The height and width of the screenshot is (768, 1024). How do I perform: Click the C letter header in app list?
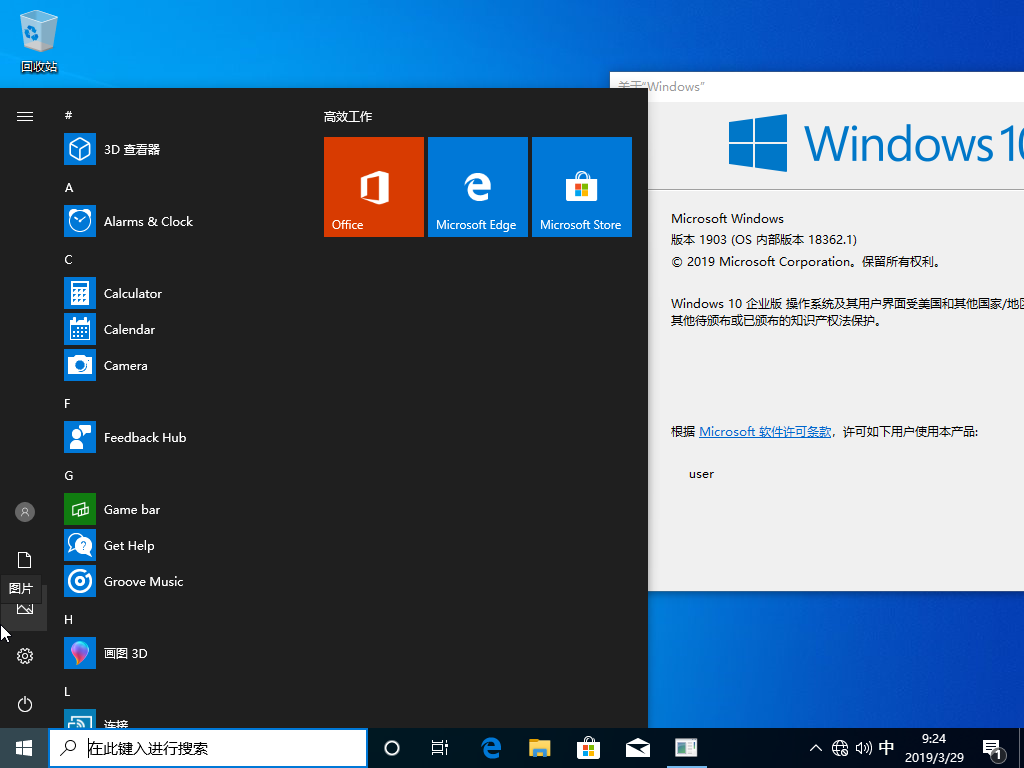(68, 259)
